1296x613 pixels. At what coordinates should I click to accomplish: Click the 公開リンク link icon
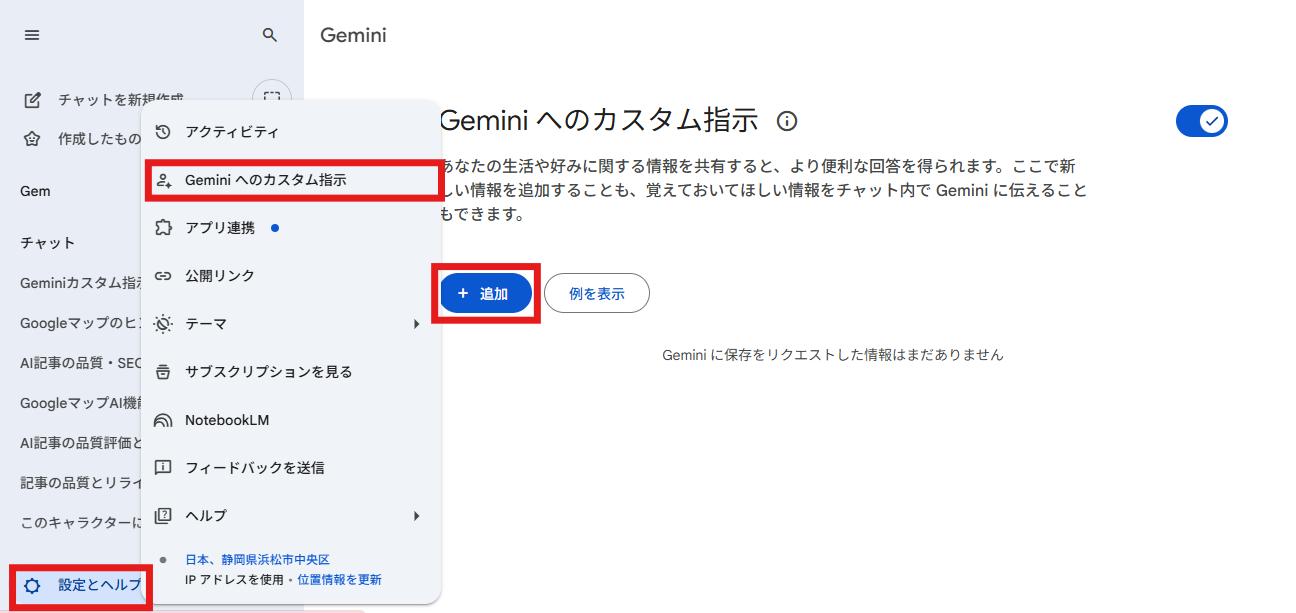[164, 276]
